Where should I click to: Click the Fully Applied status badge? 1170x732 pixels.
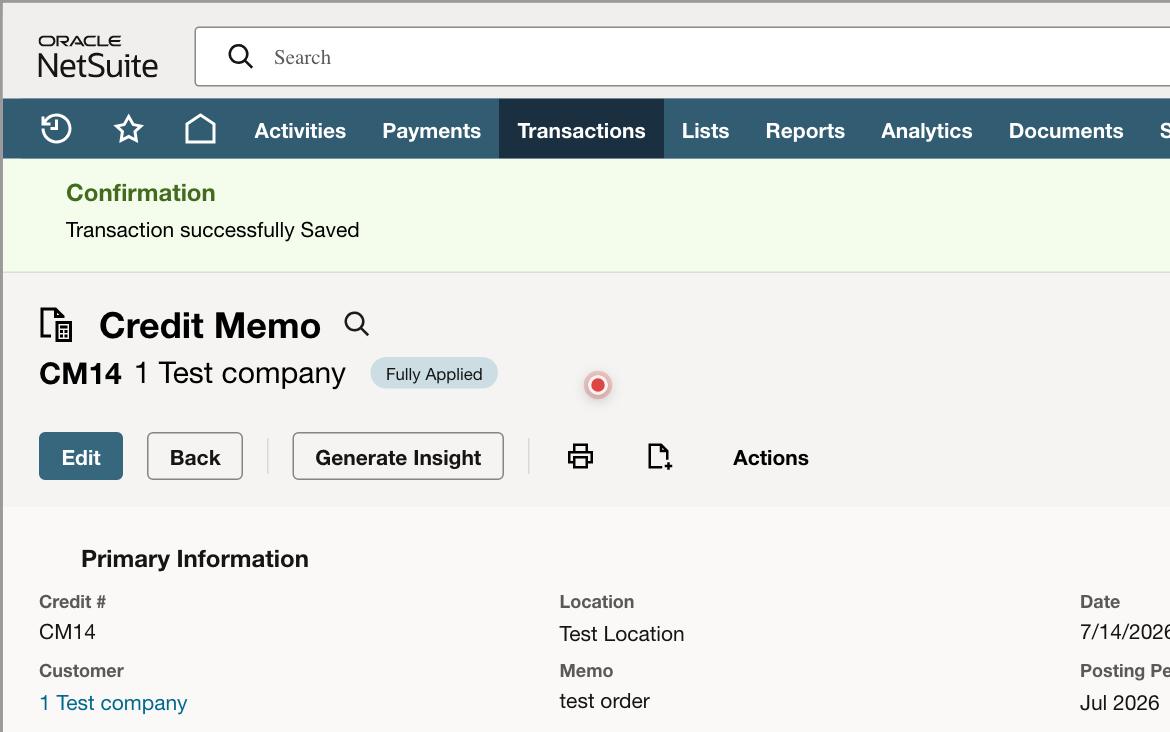pos(434,374)
